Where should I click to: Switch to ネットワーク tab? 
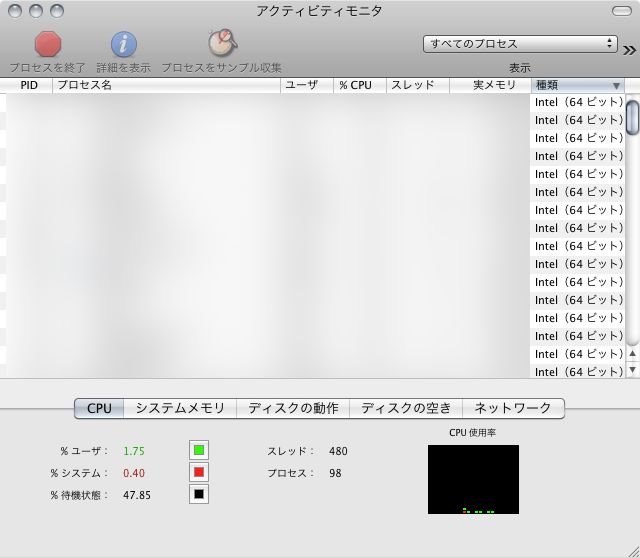point(513,409)
